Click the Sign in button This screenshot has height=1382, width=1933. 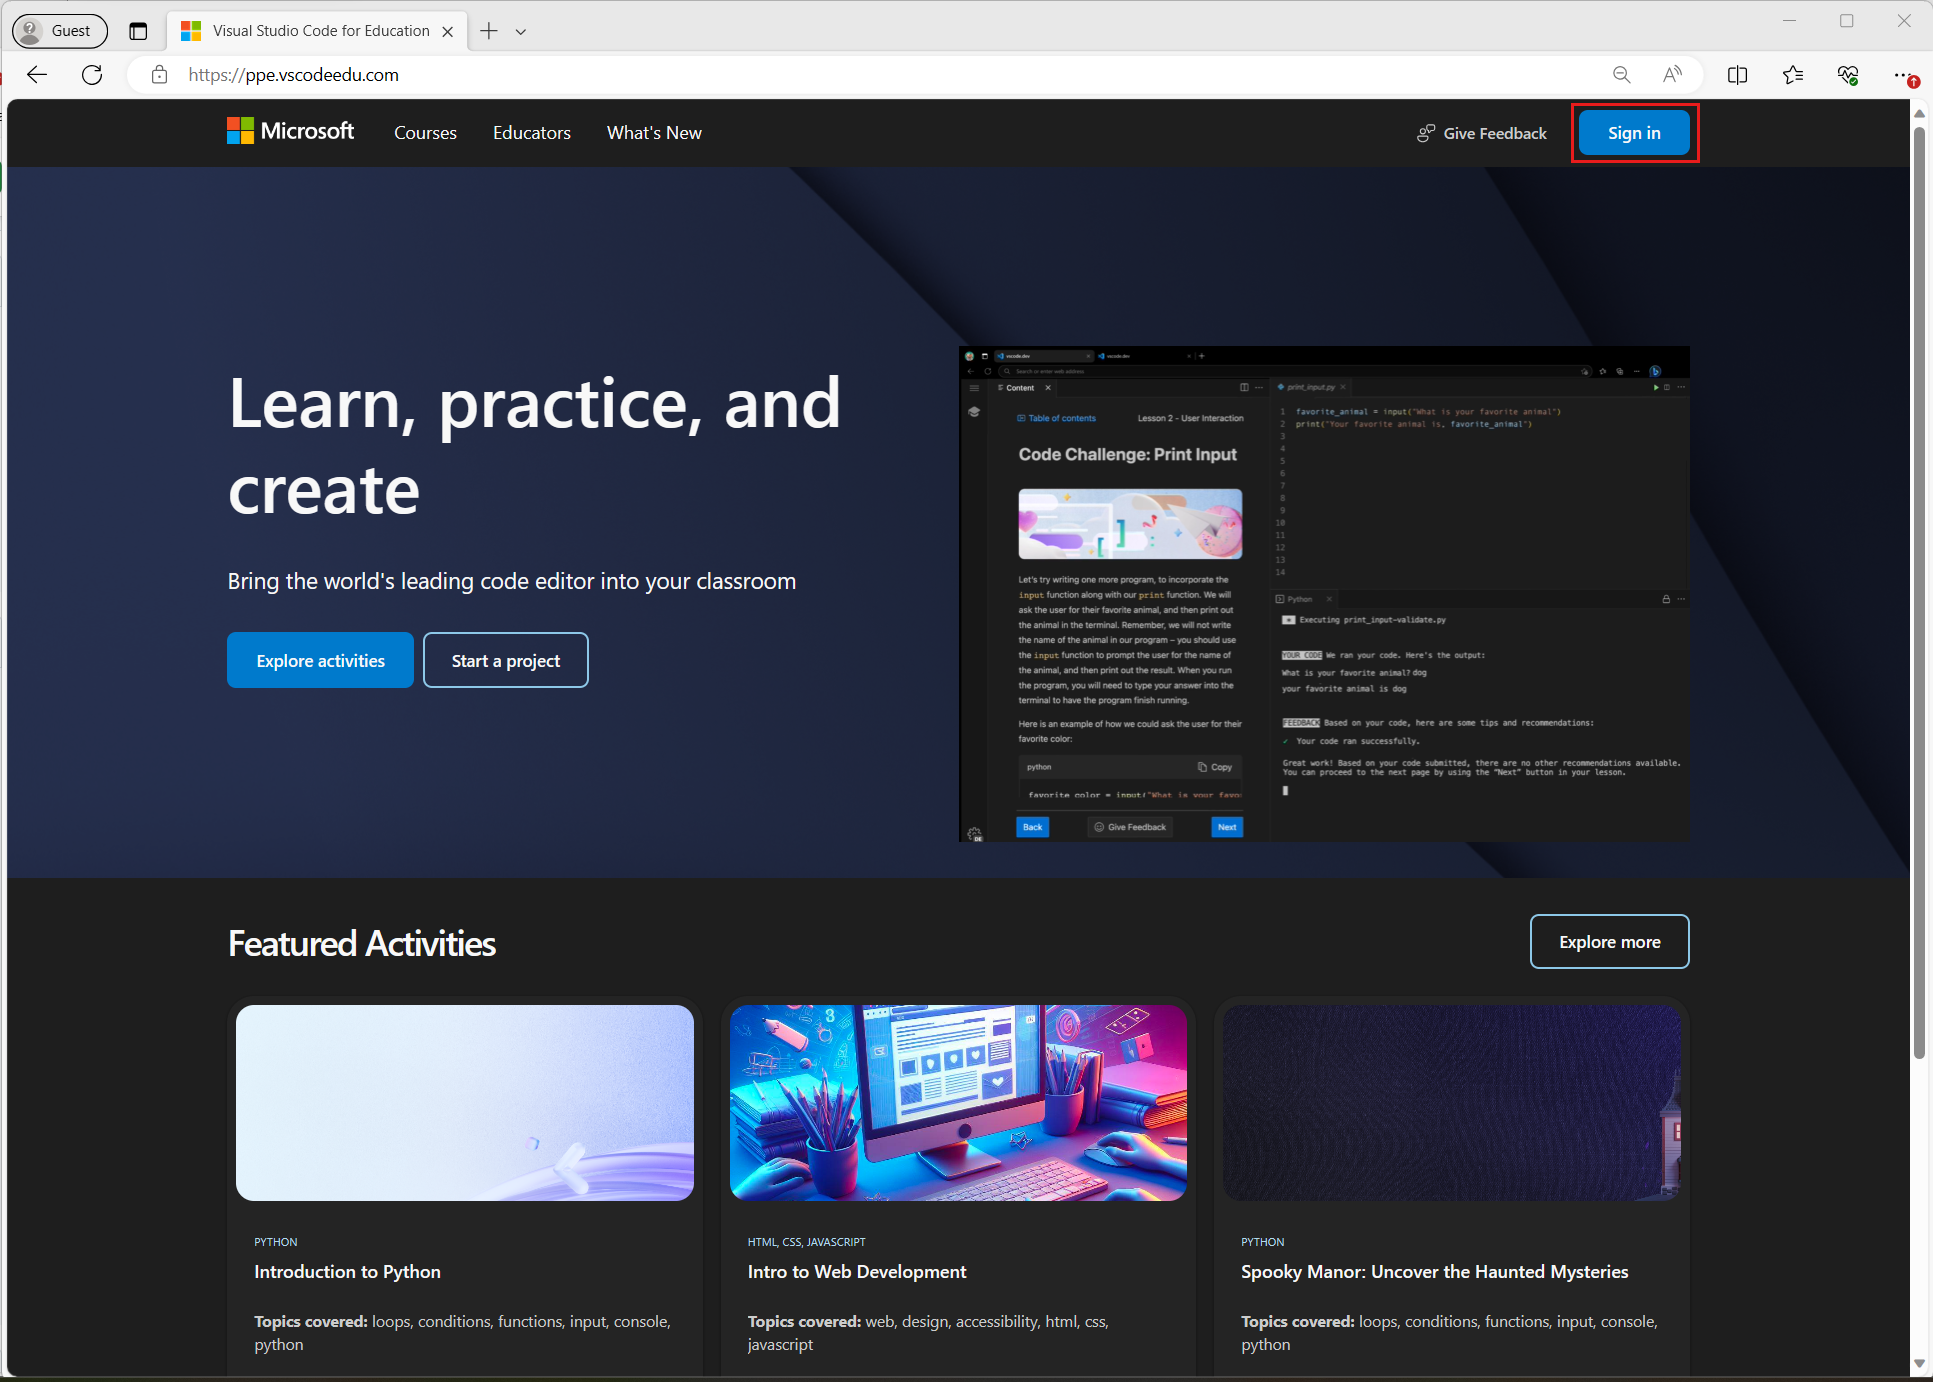click(x=1634, y=132)
